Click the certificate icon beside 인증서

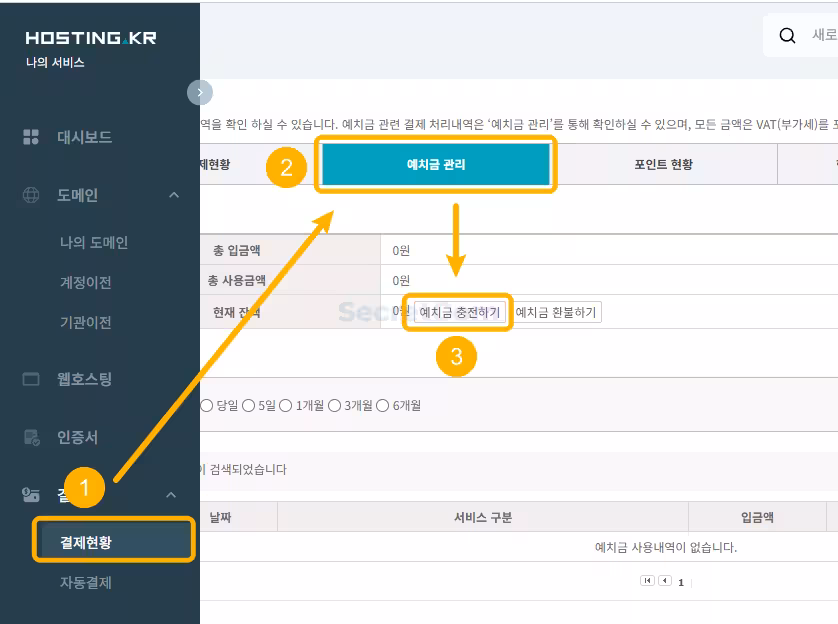pos(32,437)
